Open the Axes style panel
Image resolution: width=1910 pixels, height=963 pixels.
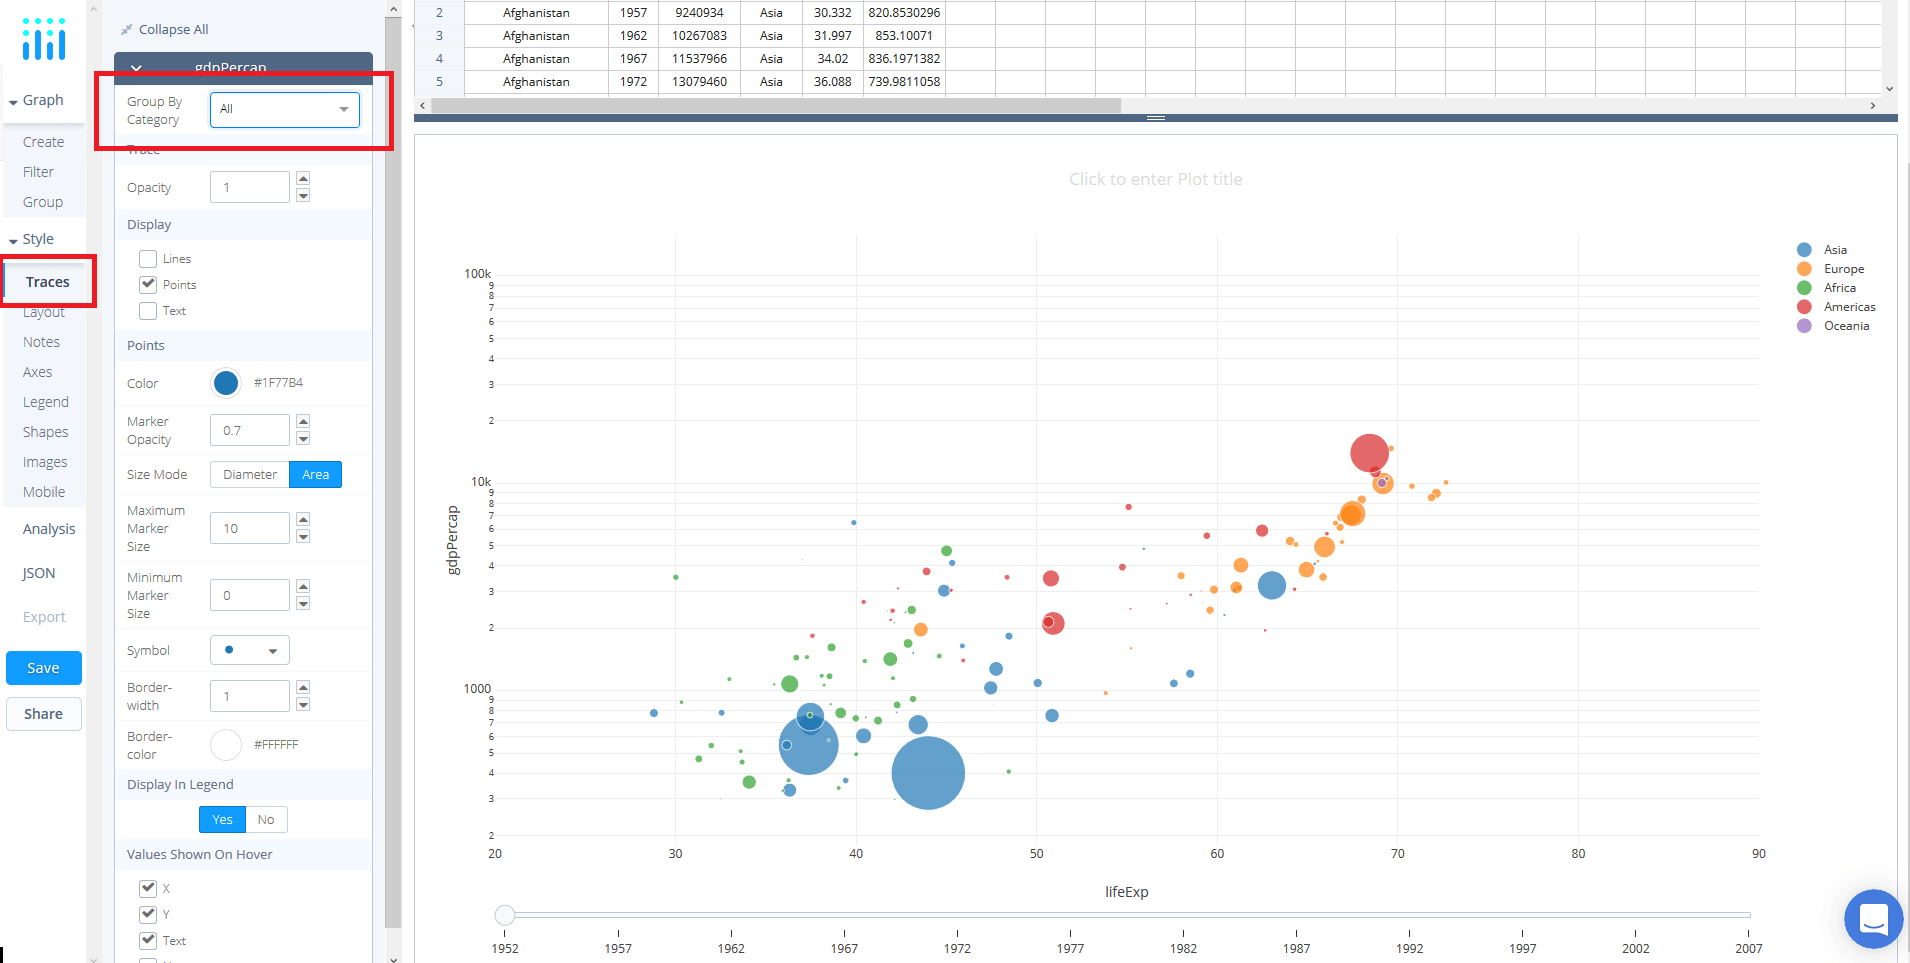coord(37,372)
